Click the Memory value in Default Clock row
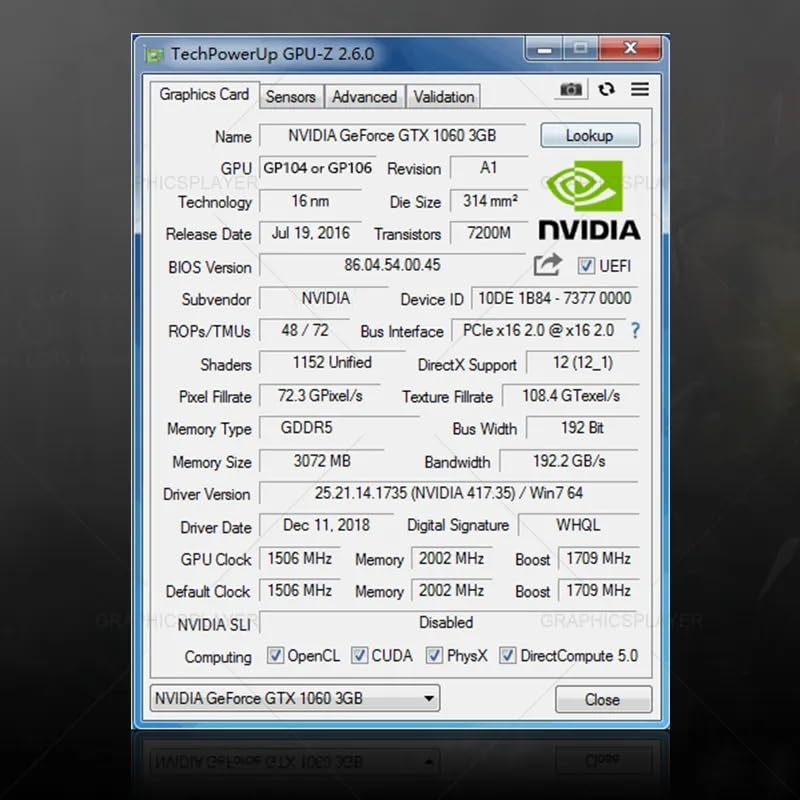 [x=452, y=590]
